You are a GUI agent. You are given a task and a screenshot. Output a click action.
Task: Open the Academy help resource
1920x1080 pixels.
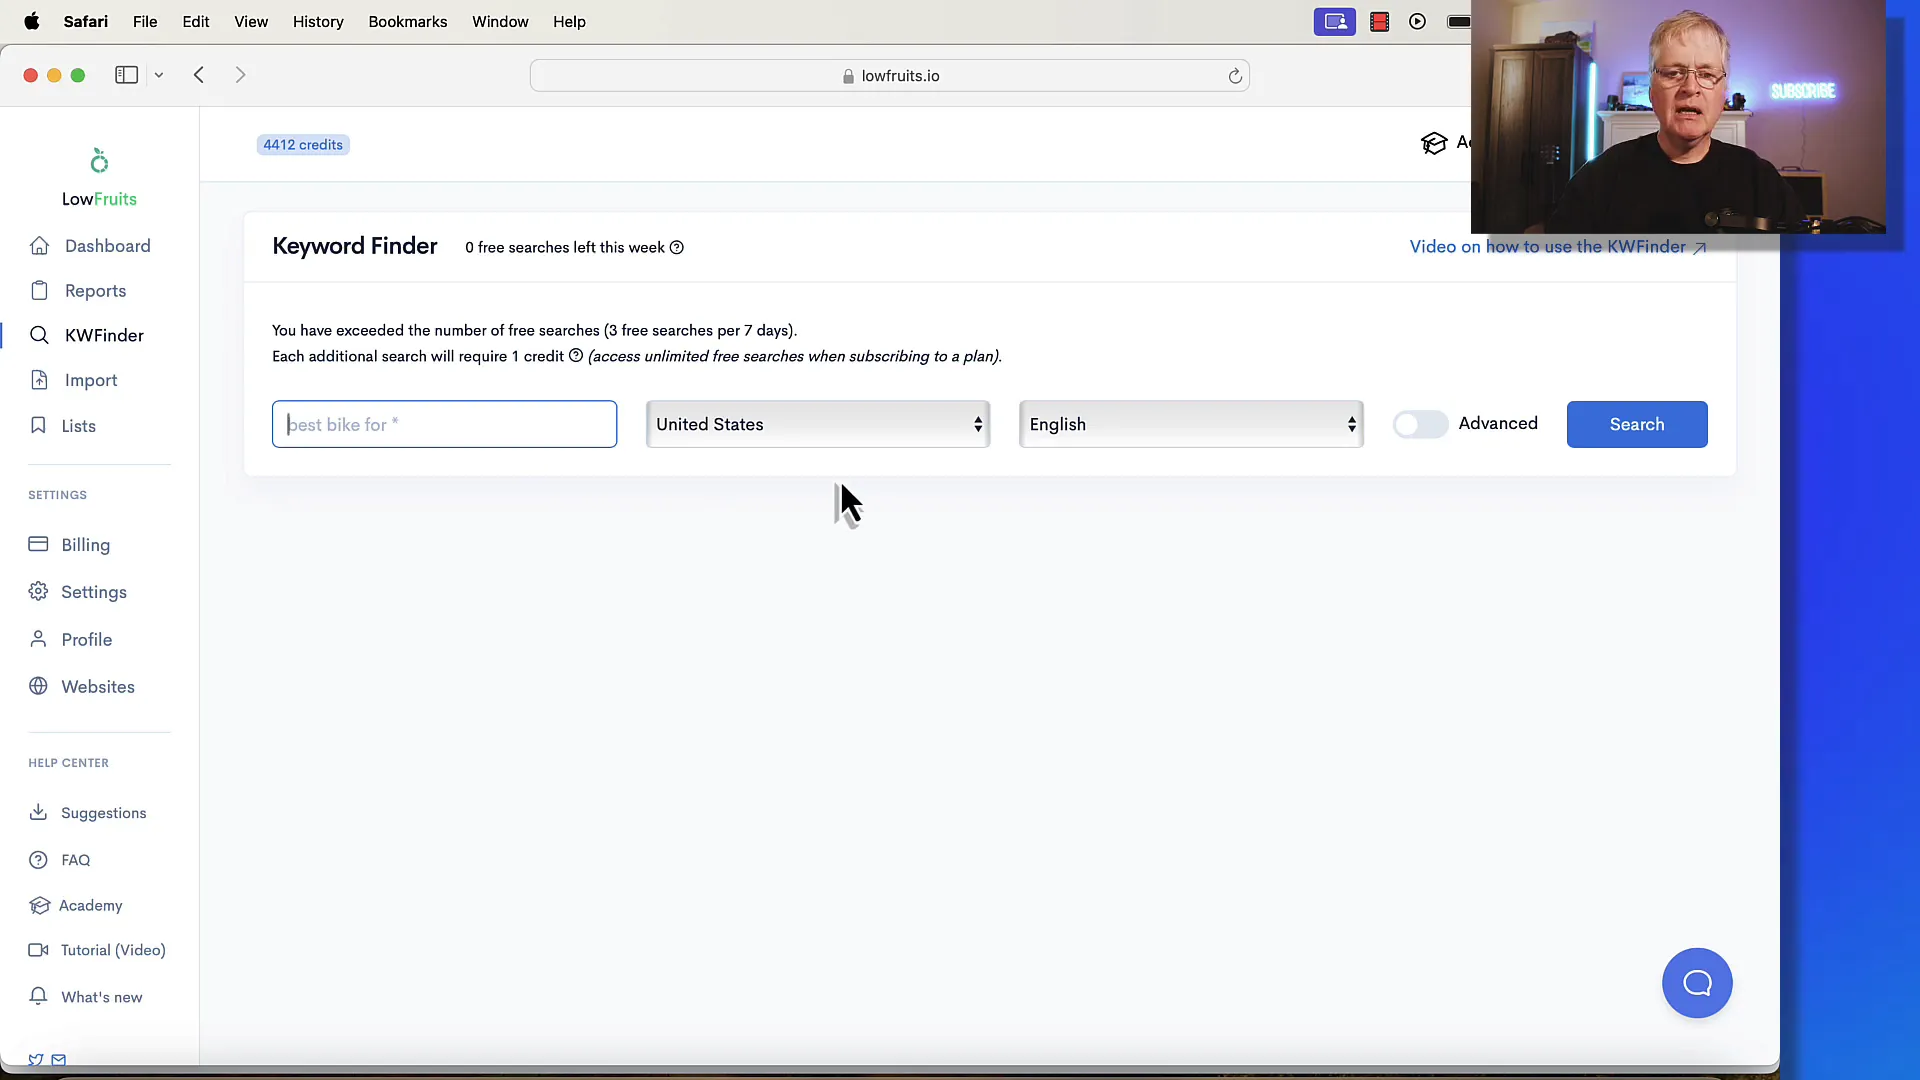pyautogui.click(x=91, y=905)
